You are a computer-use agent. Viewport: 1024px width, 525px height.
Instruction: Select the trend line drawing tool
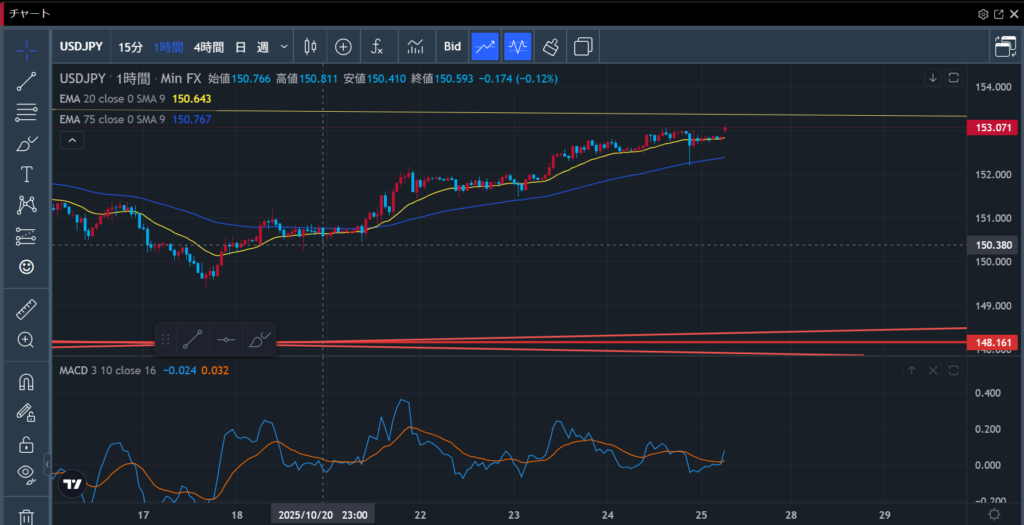(27, 82)
